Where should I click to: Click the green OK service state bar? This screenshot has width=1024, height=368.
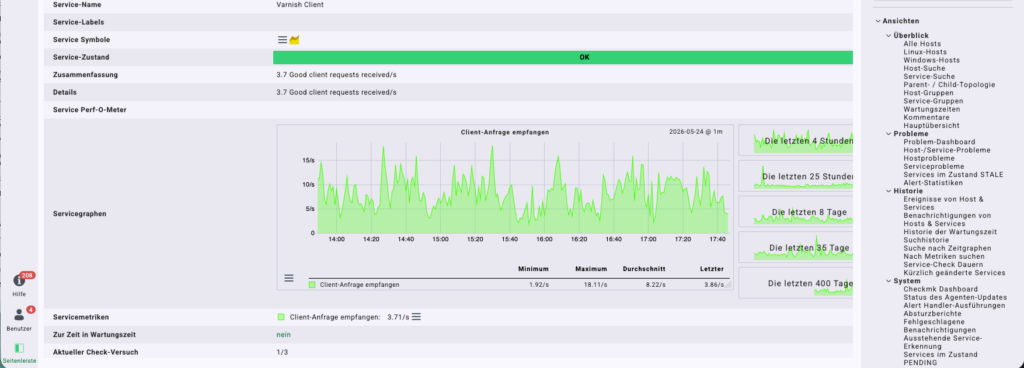(563, 57)
